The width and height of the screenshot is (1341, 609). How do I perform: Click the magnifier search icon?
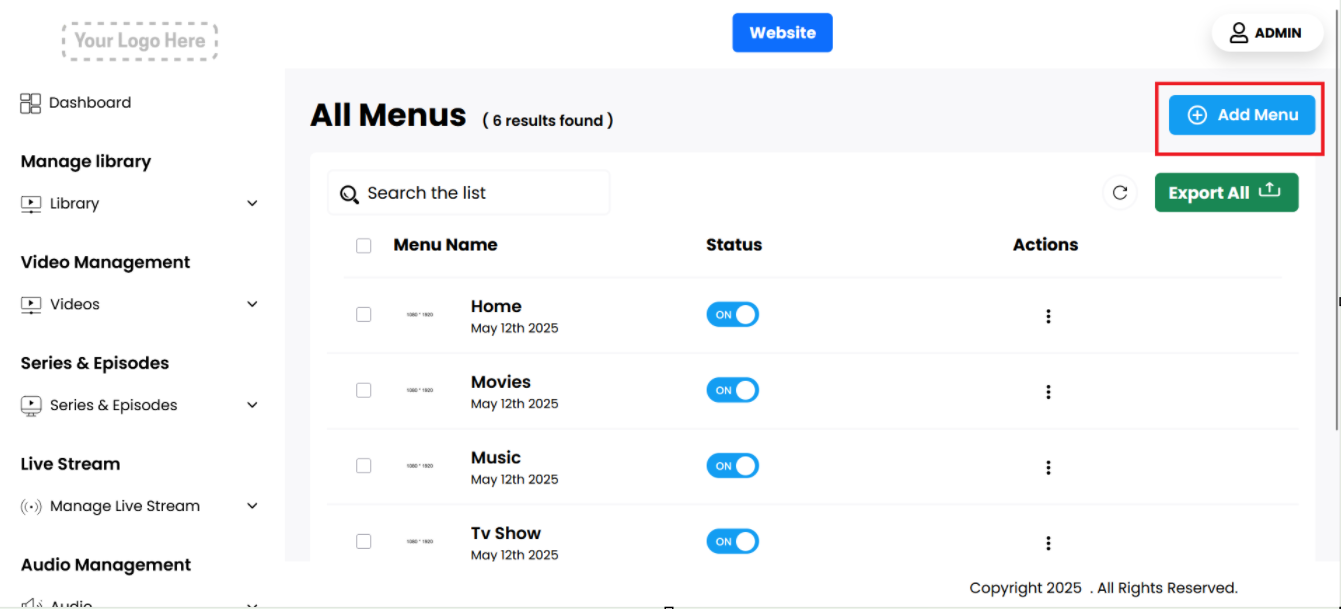tap(349, 194)
